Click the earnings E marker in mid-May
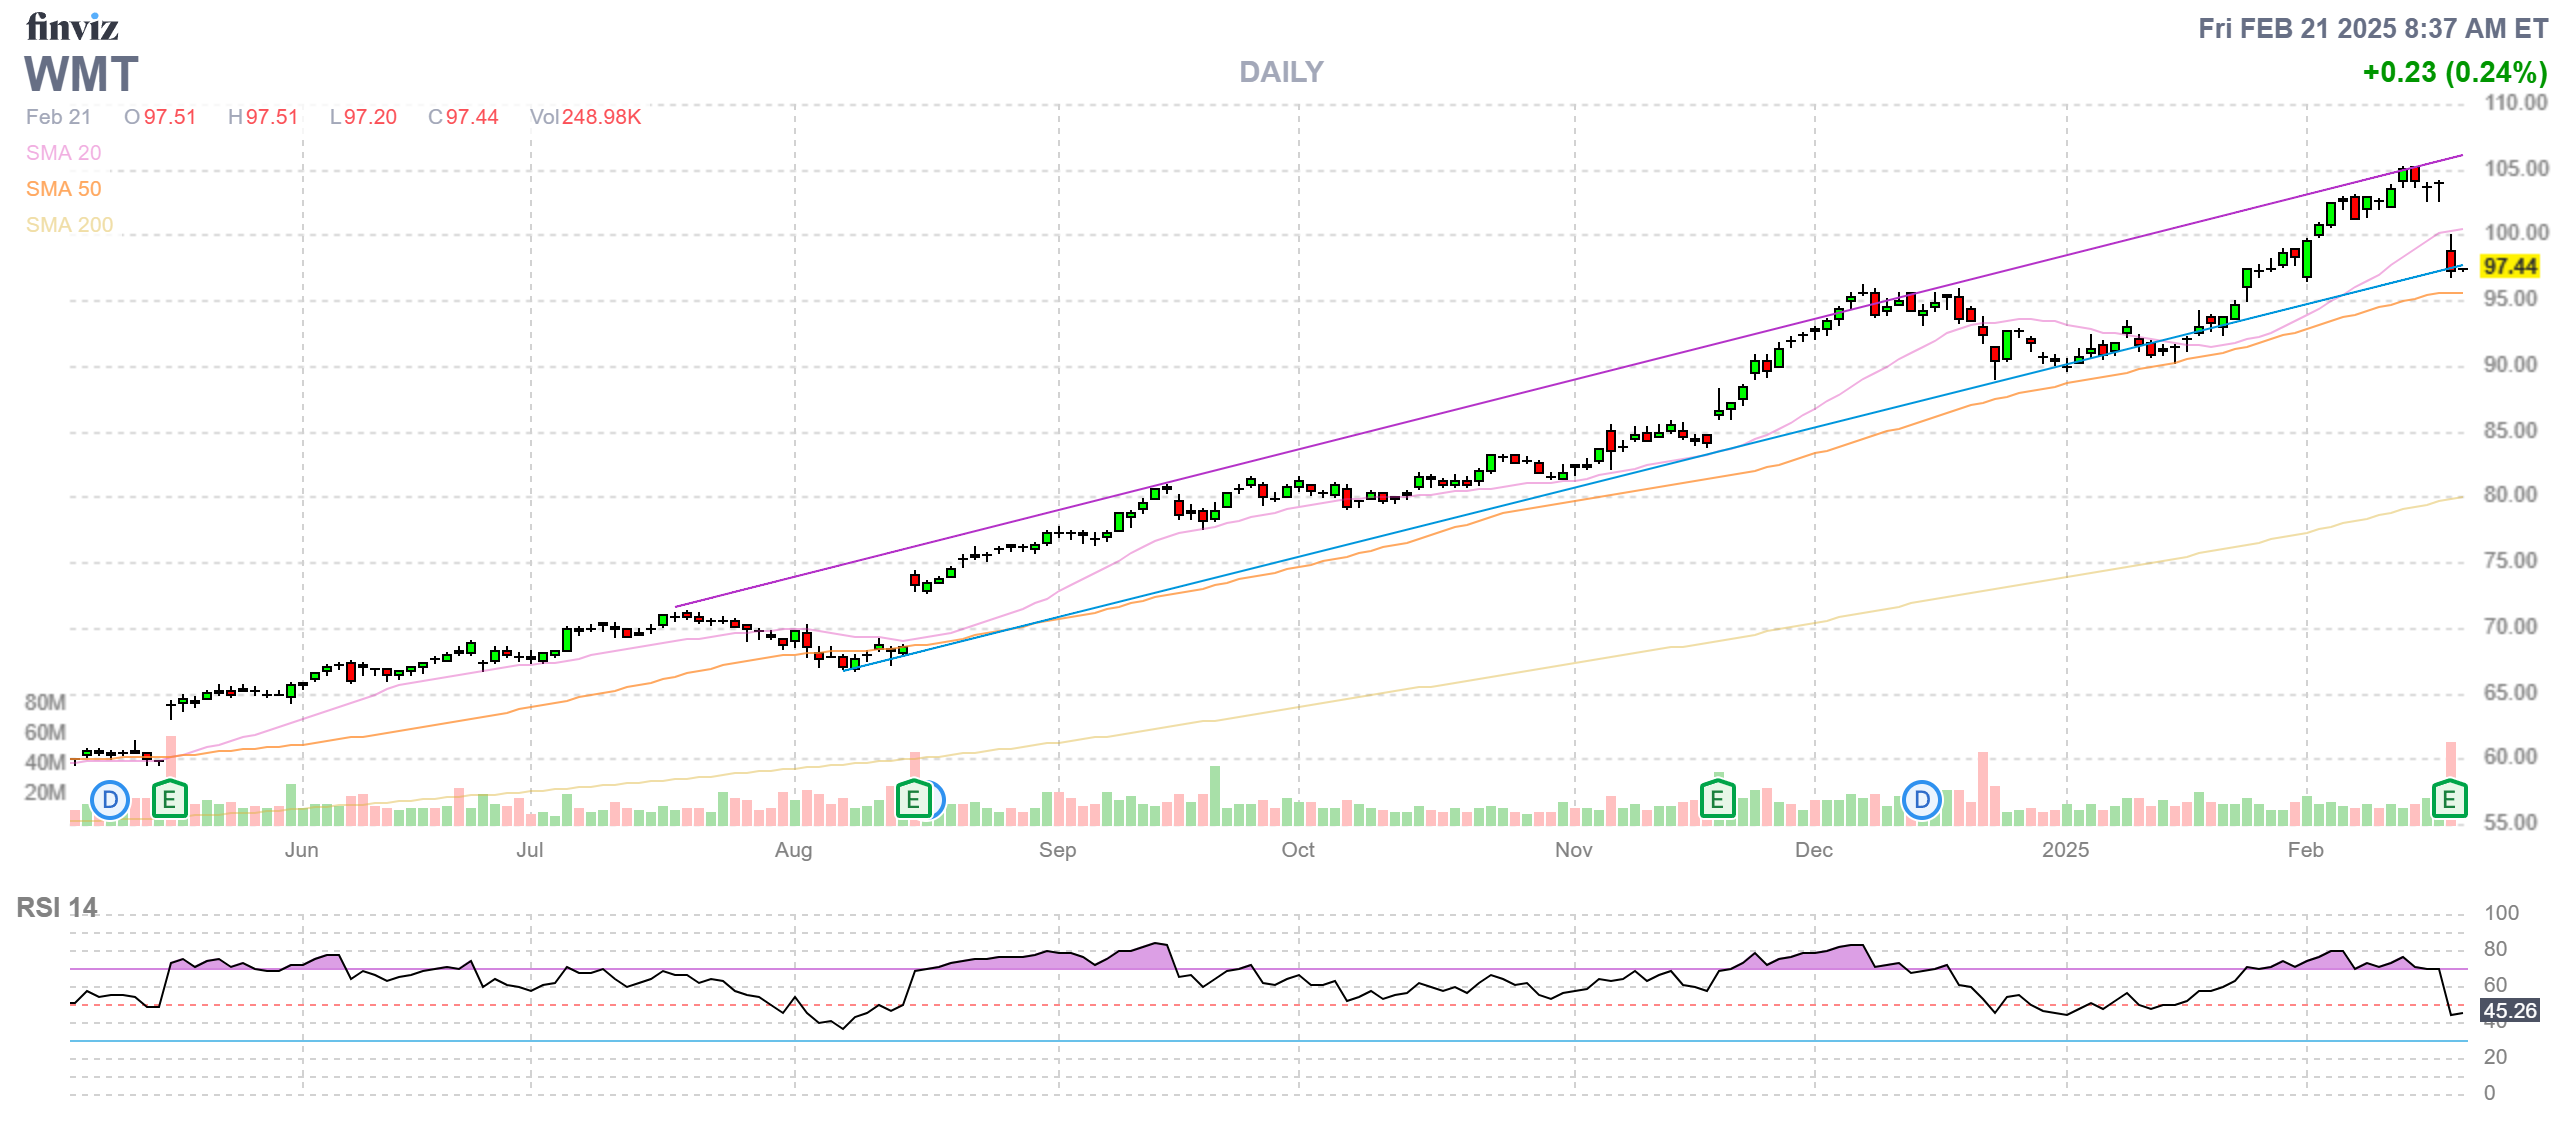The height and width of the screenshot is (1124, 2574). click(169, 800)
